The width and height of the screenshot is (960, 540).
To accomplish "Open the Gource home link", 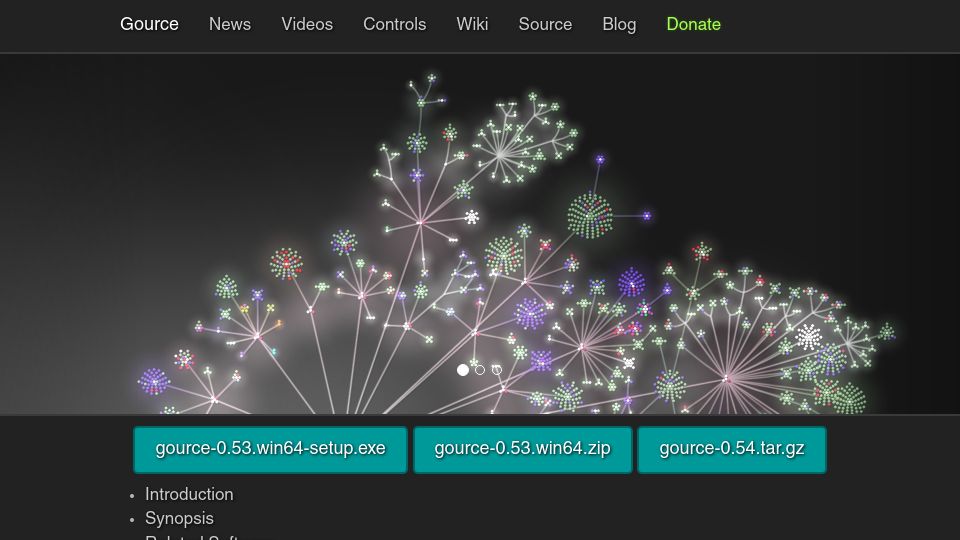I will pos(149,24).
